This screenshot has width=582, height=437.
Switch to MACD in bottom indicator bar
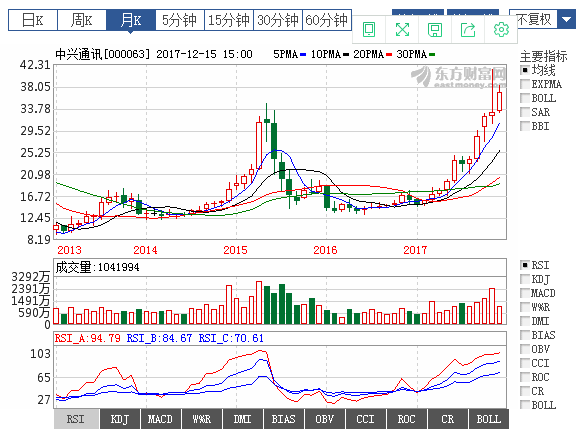pyautogui.click(x=161, y=419)
